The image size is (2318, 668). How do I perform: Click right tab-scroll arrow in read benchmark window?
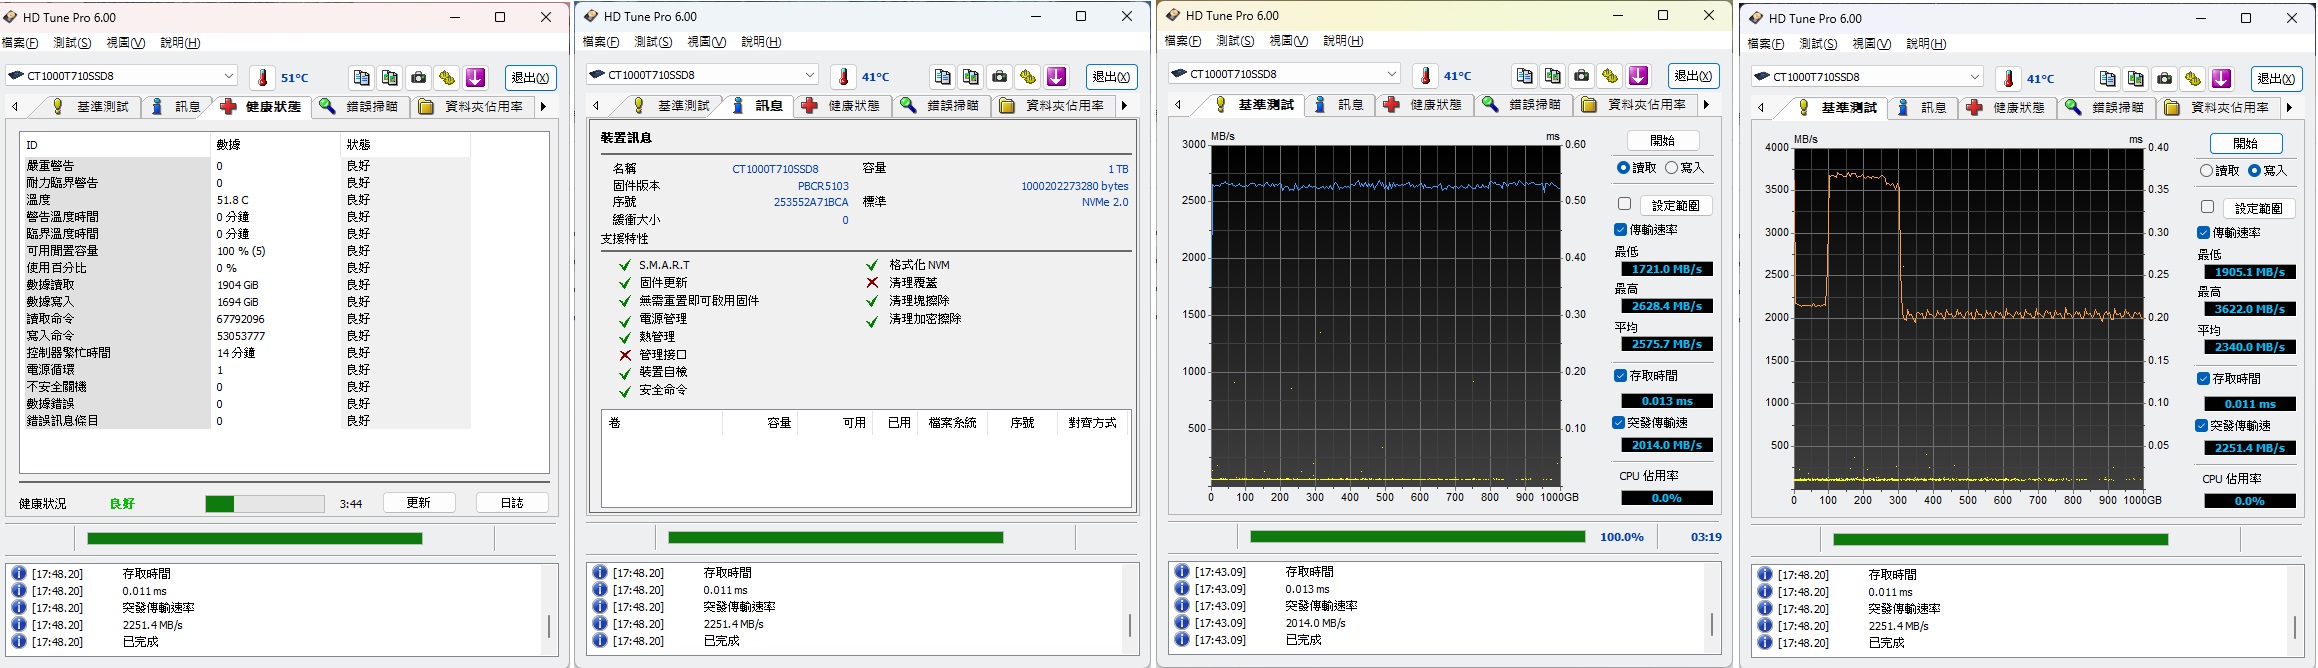(x=1706, y=104)
